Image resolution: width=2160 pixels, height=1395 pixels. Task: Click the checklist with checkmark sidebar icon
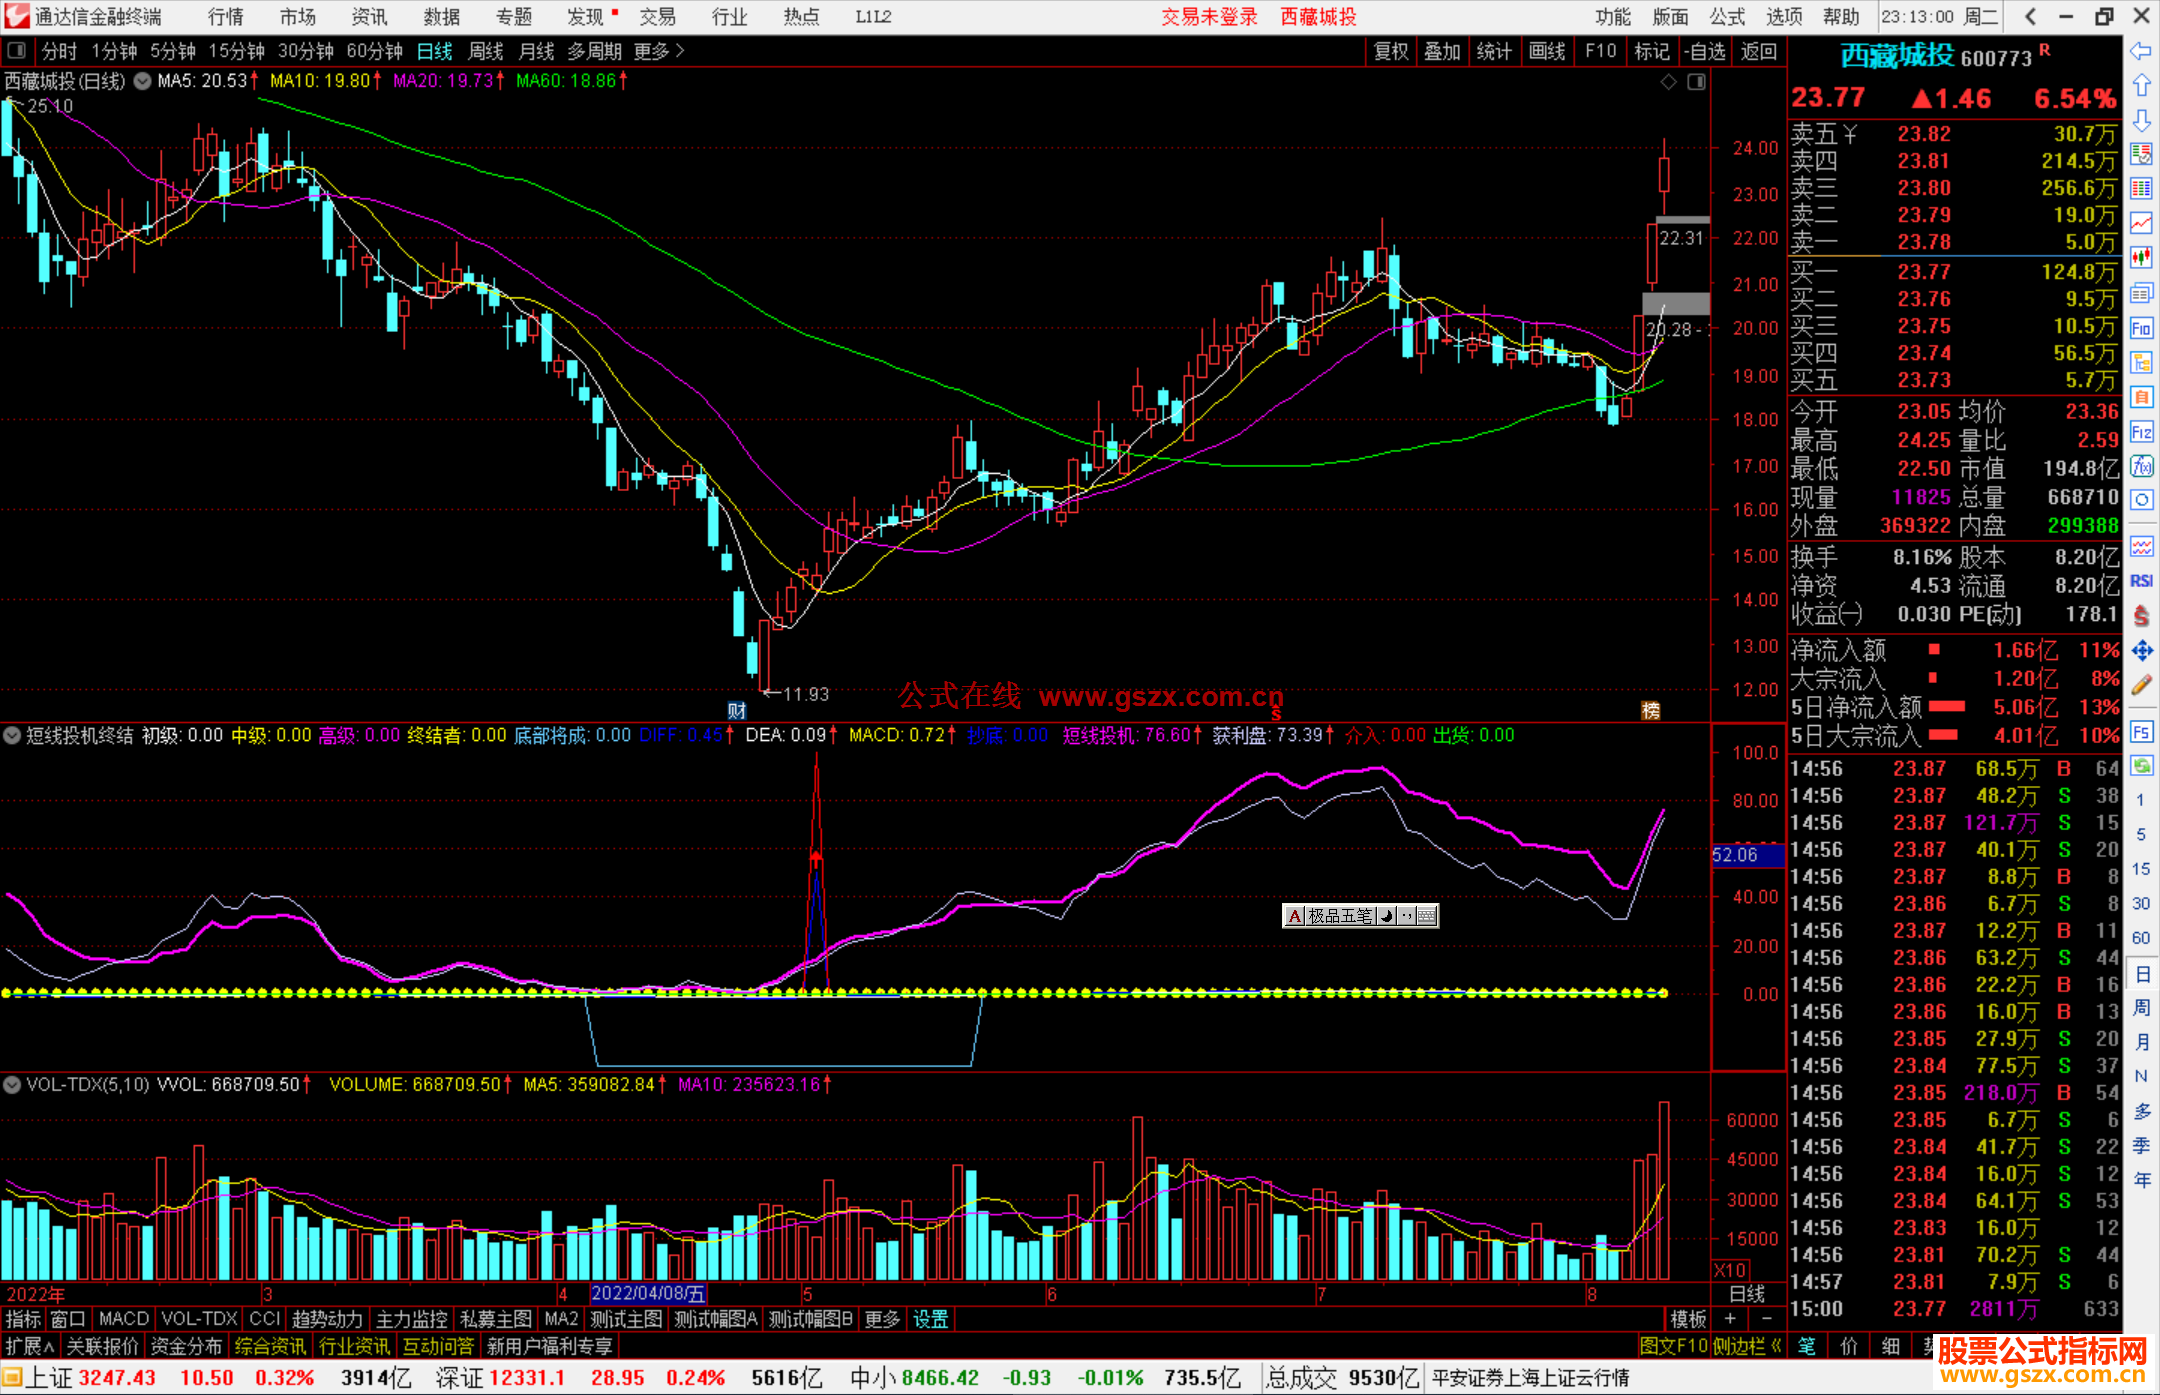(x=2141, y=154)
